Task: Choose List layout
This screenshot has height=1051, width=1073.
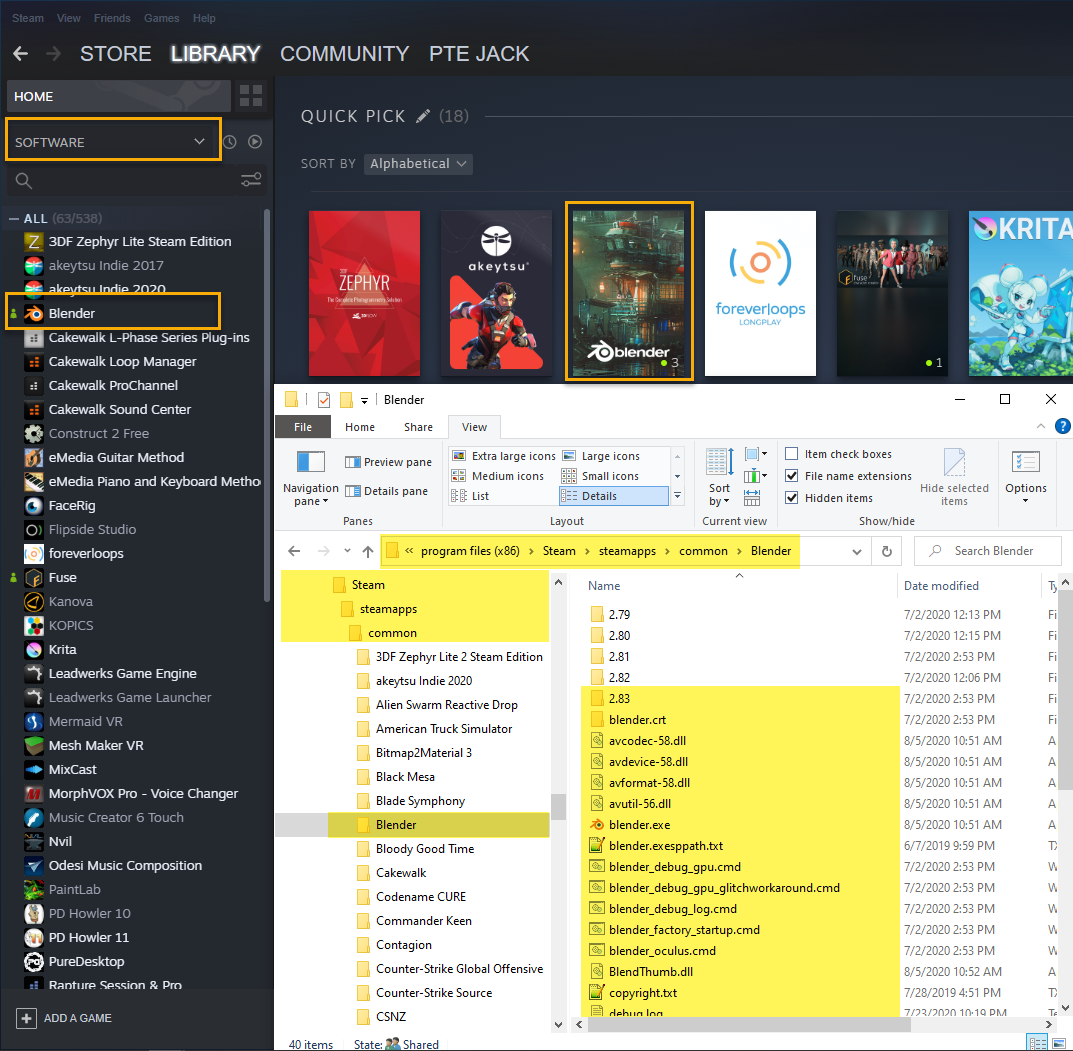Action: tap(470, 495)
